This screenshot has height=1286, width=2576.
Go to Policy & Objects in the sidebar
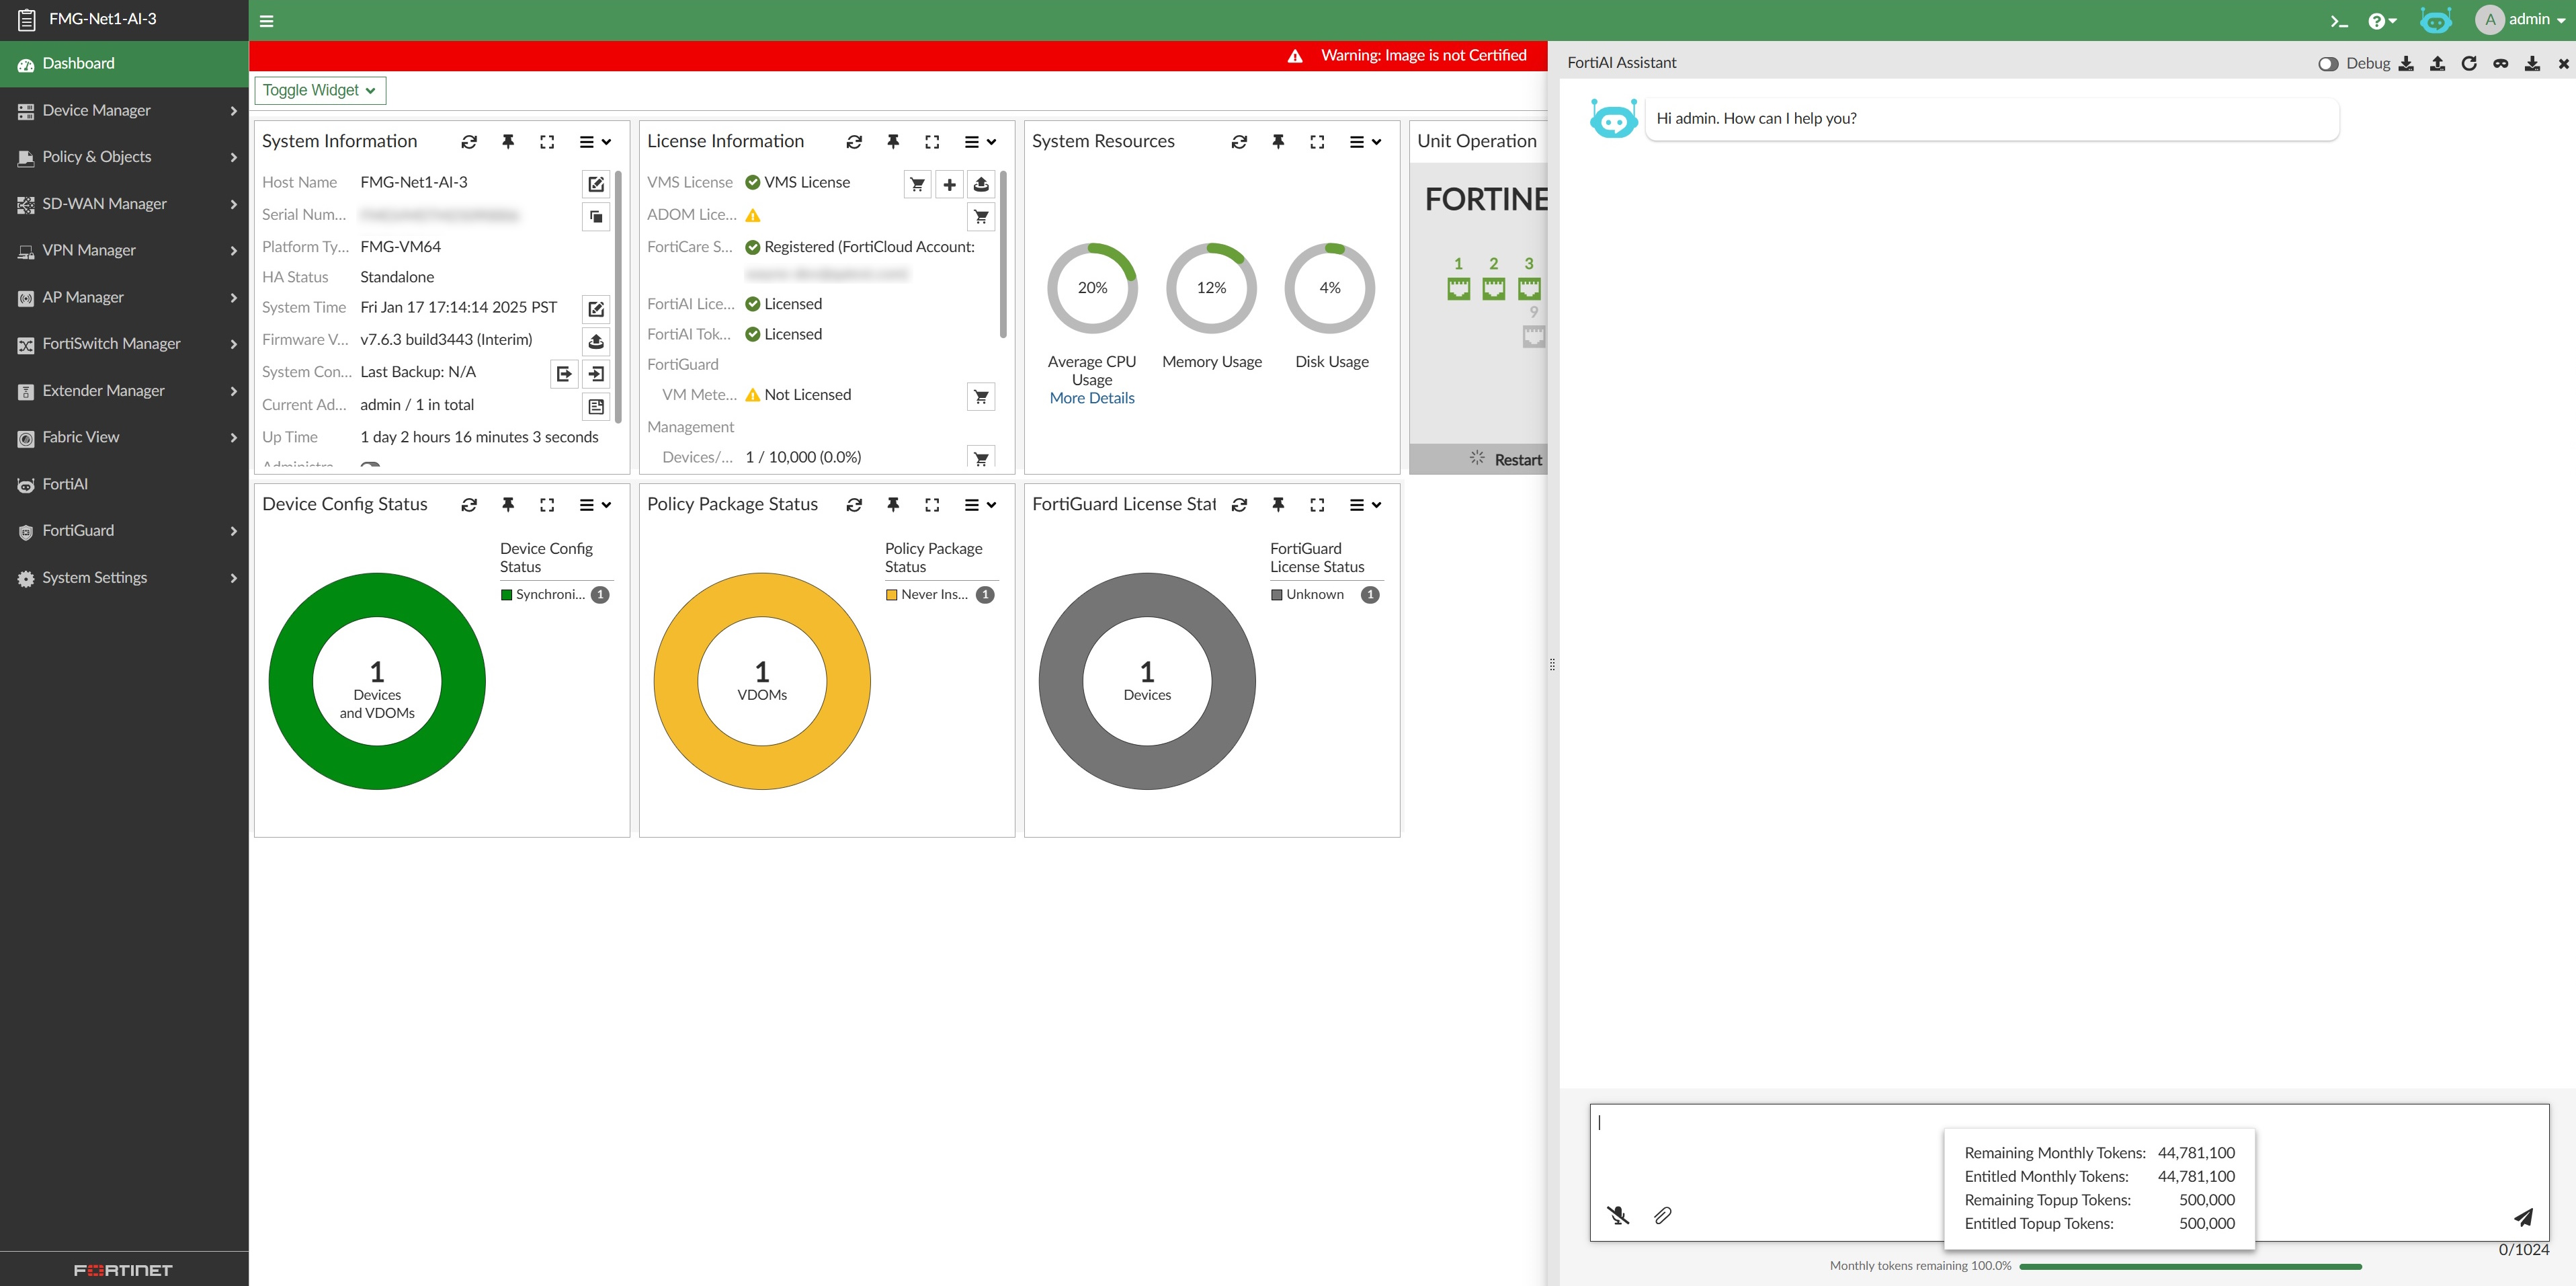pos(97,156)
